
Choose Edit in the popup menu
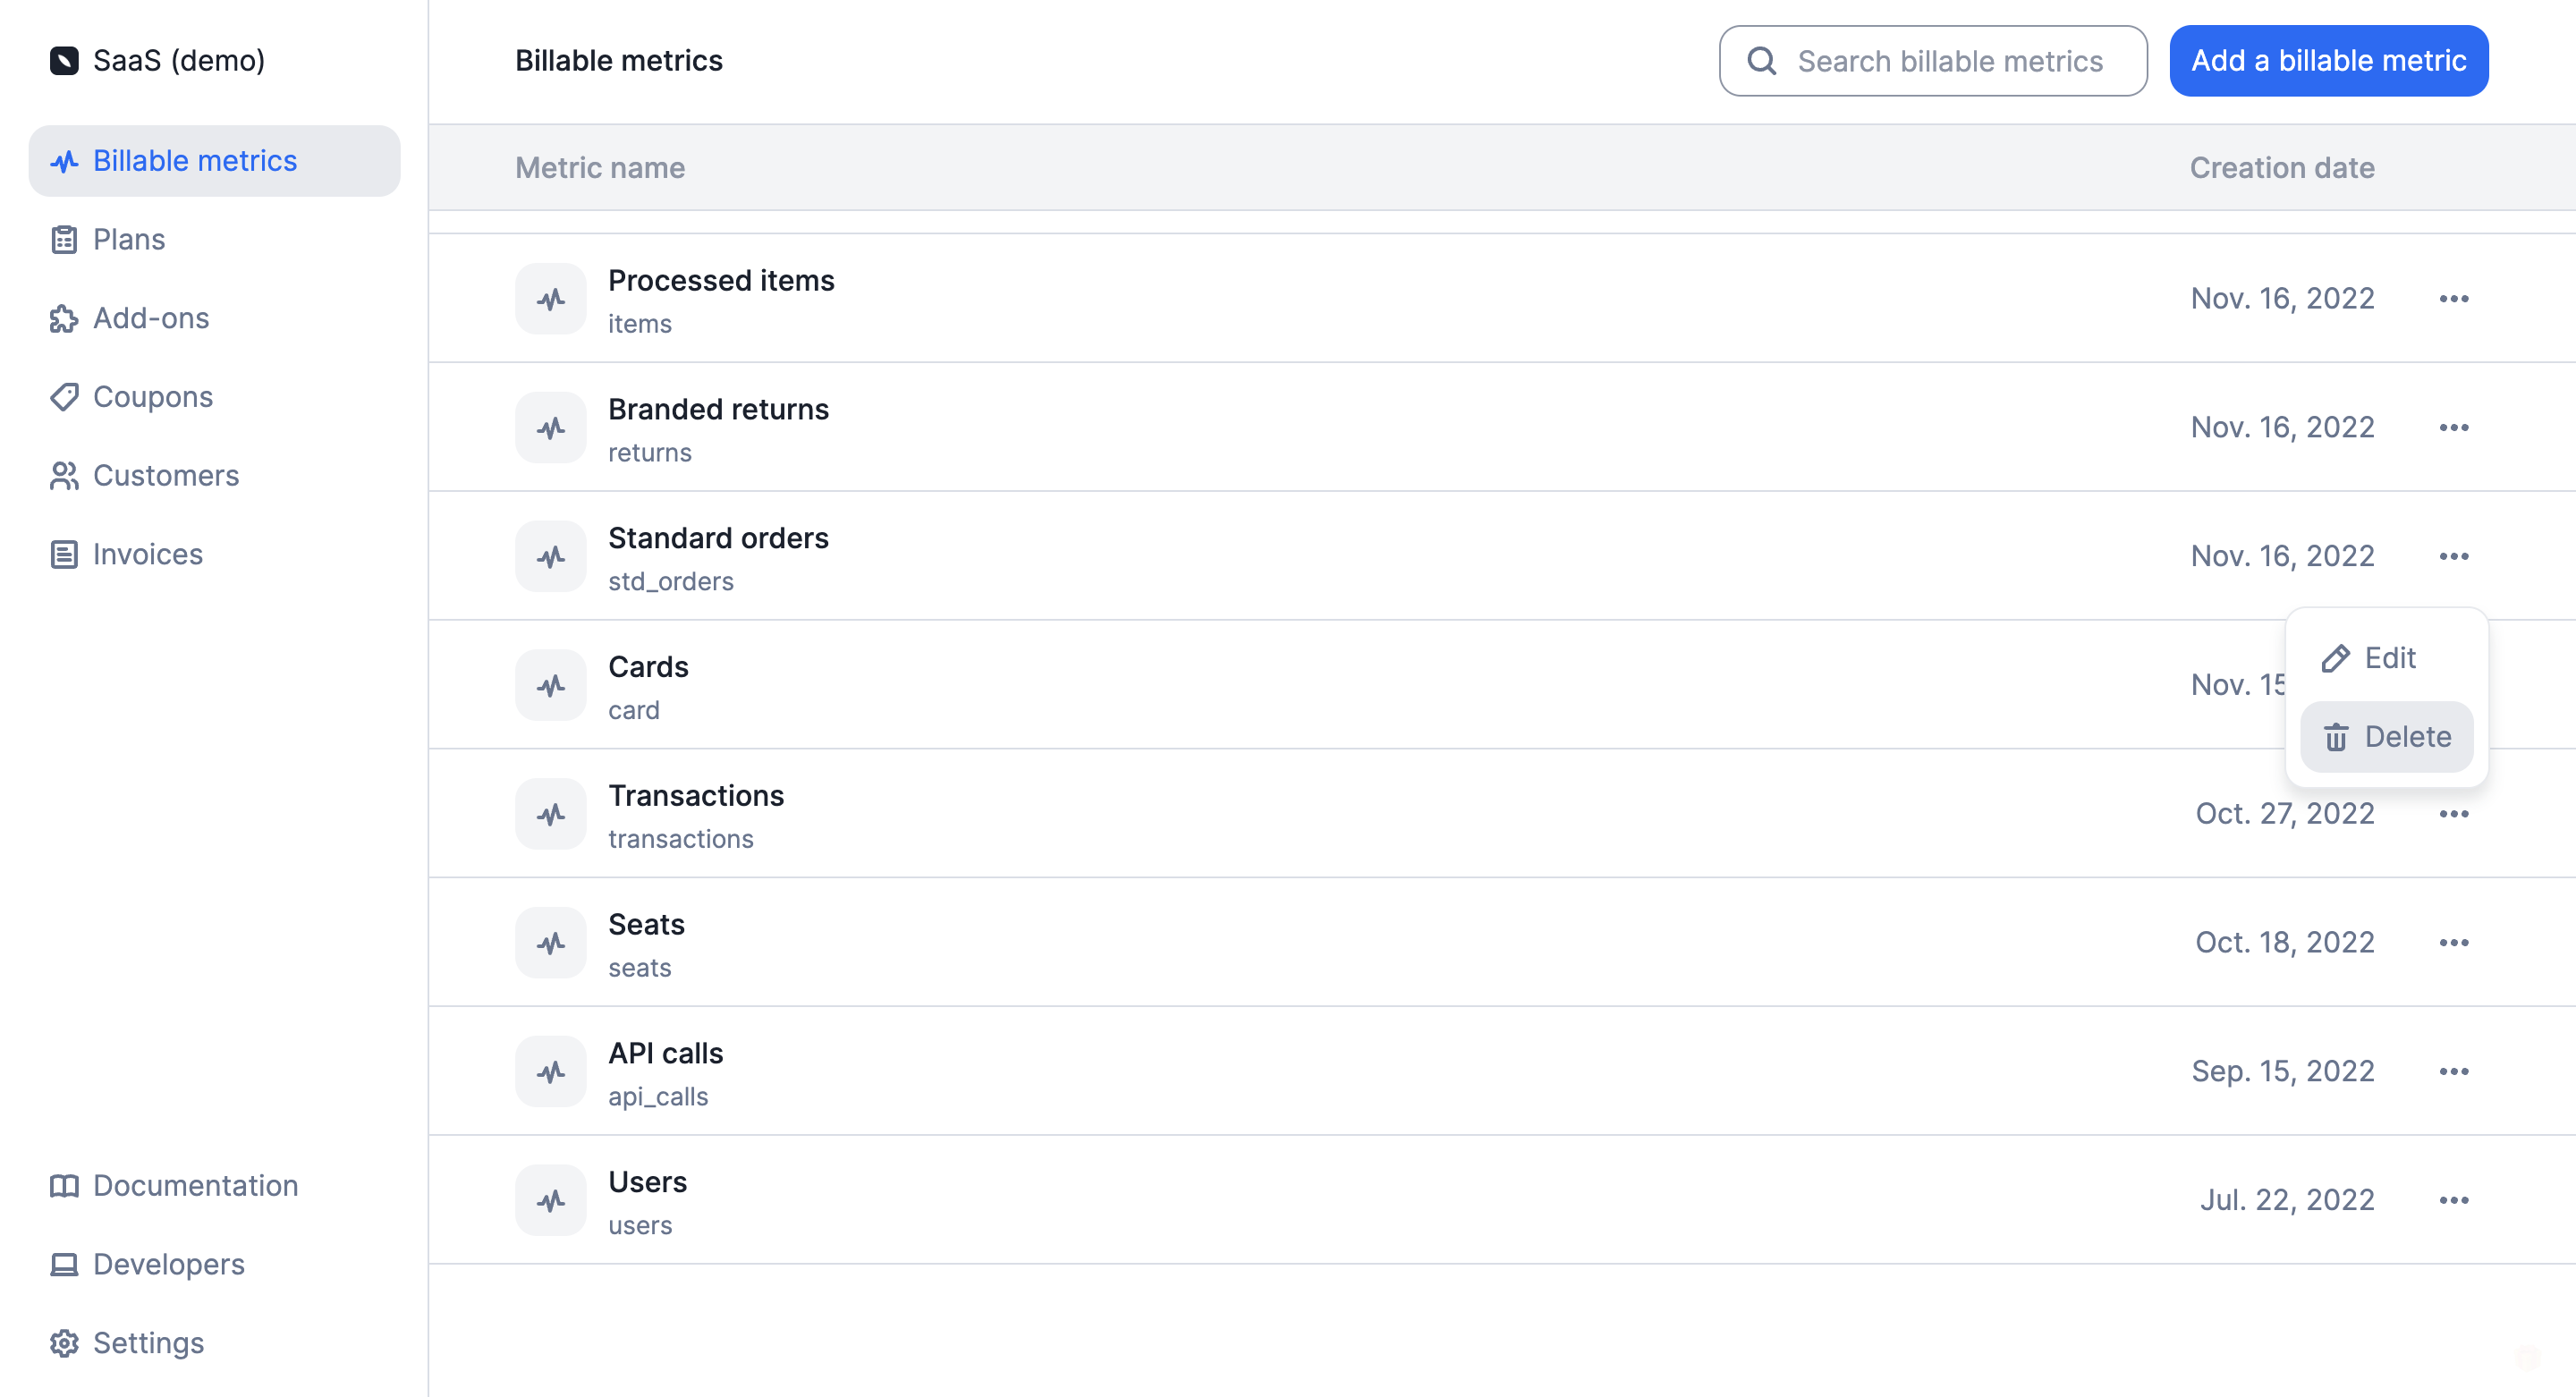coord(2388,658)
